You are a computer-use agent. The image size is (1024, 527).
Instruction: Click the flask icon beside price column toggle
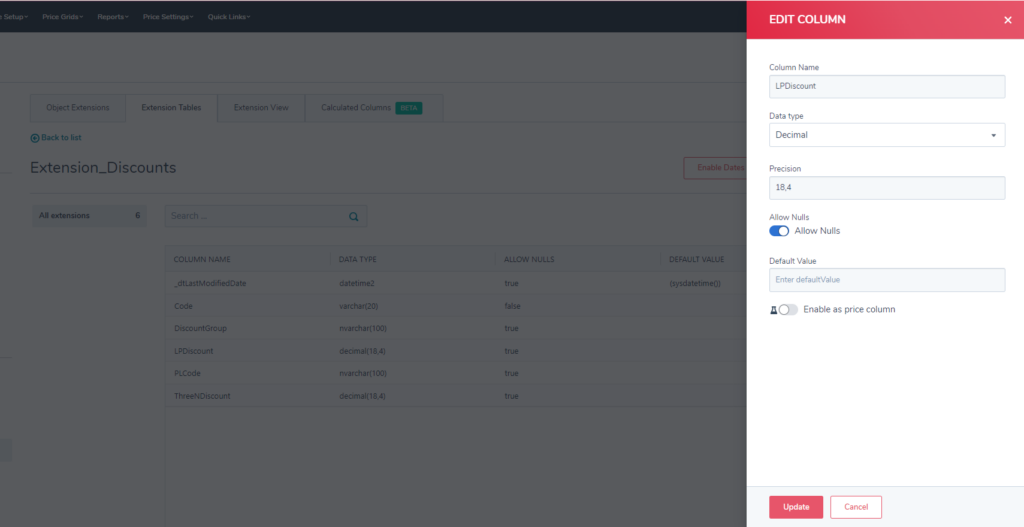(773, 310)
